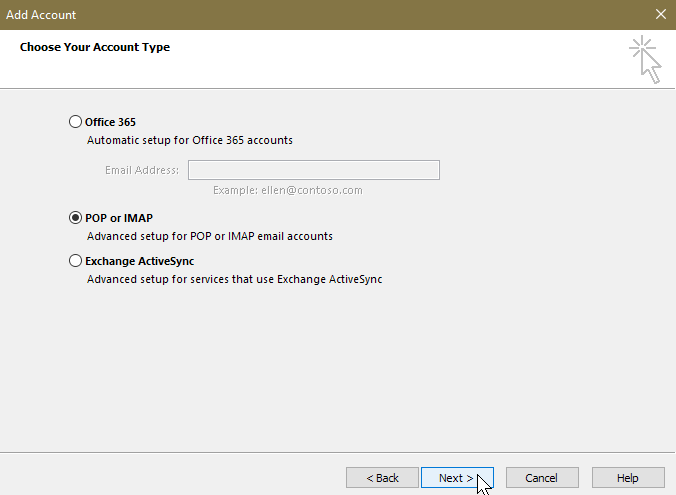Click the bold POP or IMAP label text
Screen dimensions: 676x495
coord(119,218)
